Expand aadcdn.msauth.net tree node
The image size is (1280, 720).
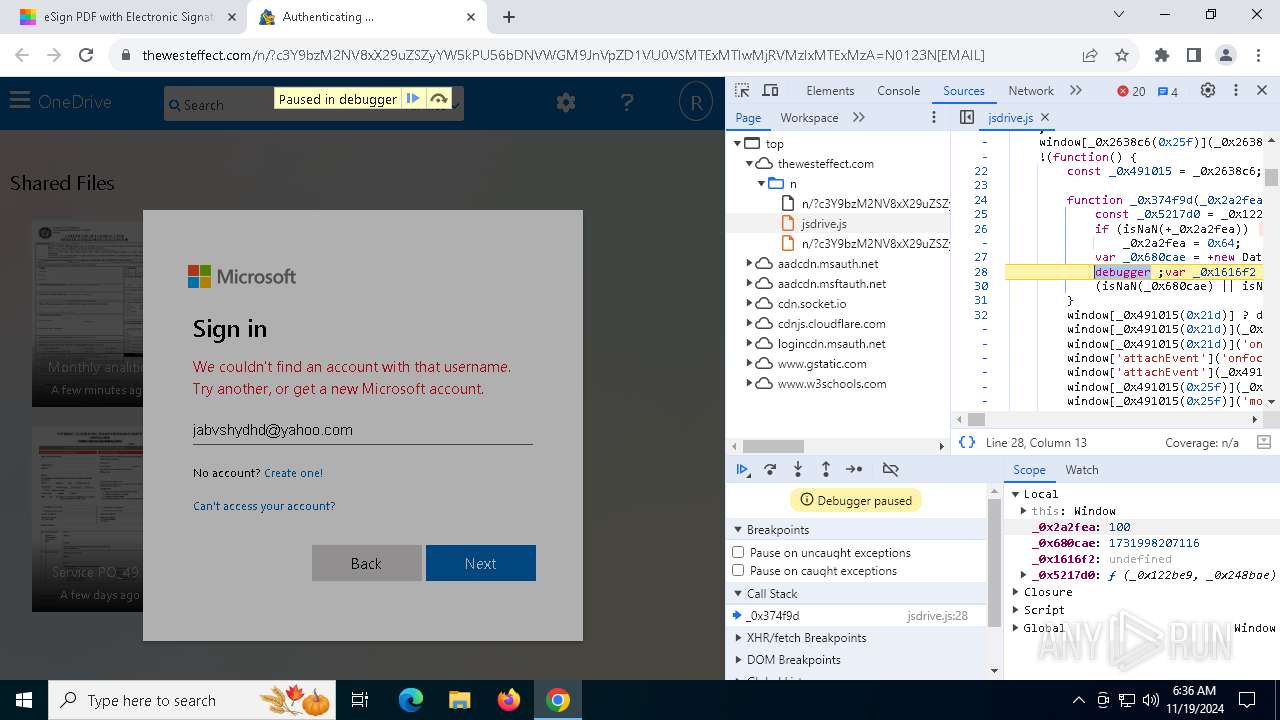[749, 263]
